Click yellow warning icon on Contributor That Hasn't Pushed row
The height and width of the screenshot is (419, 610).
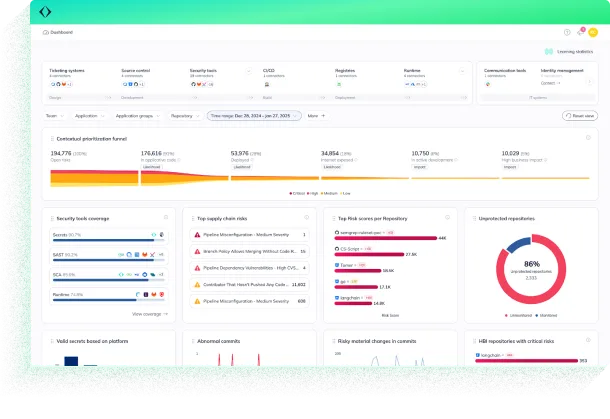[197, 284]
